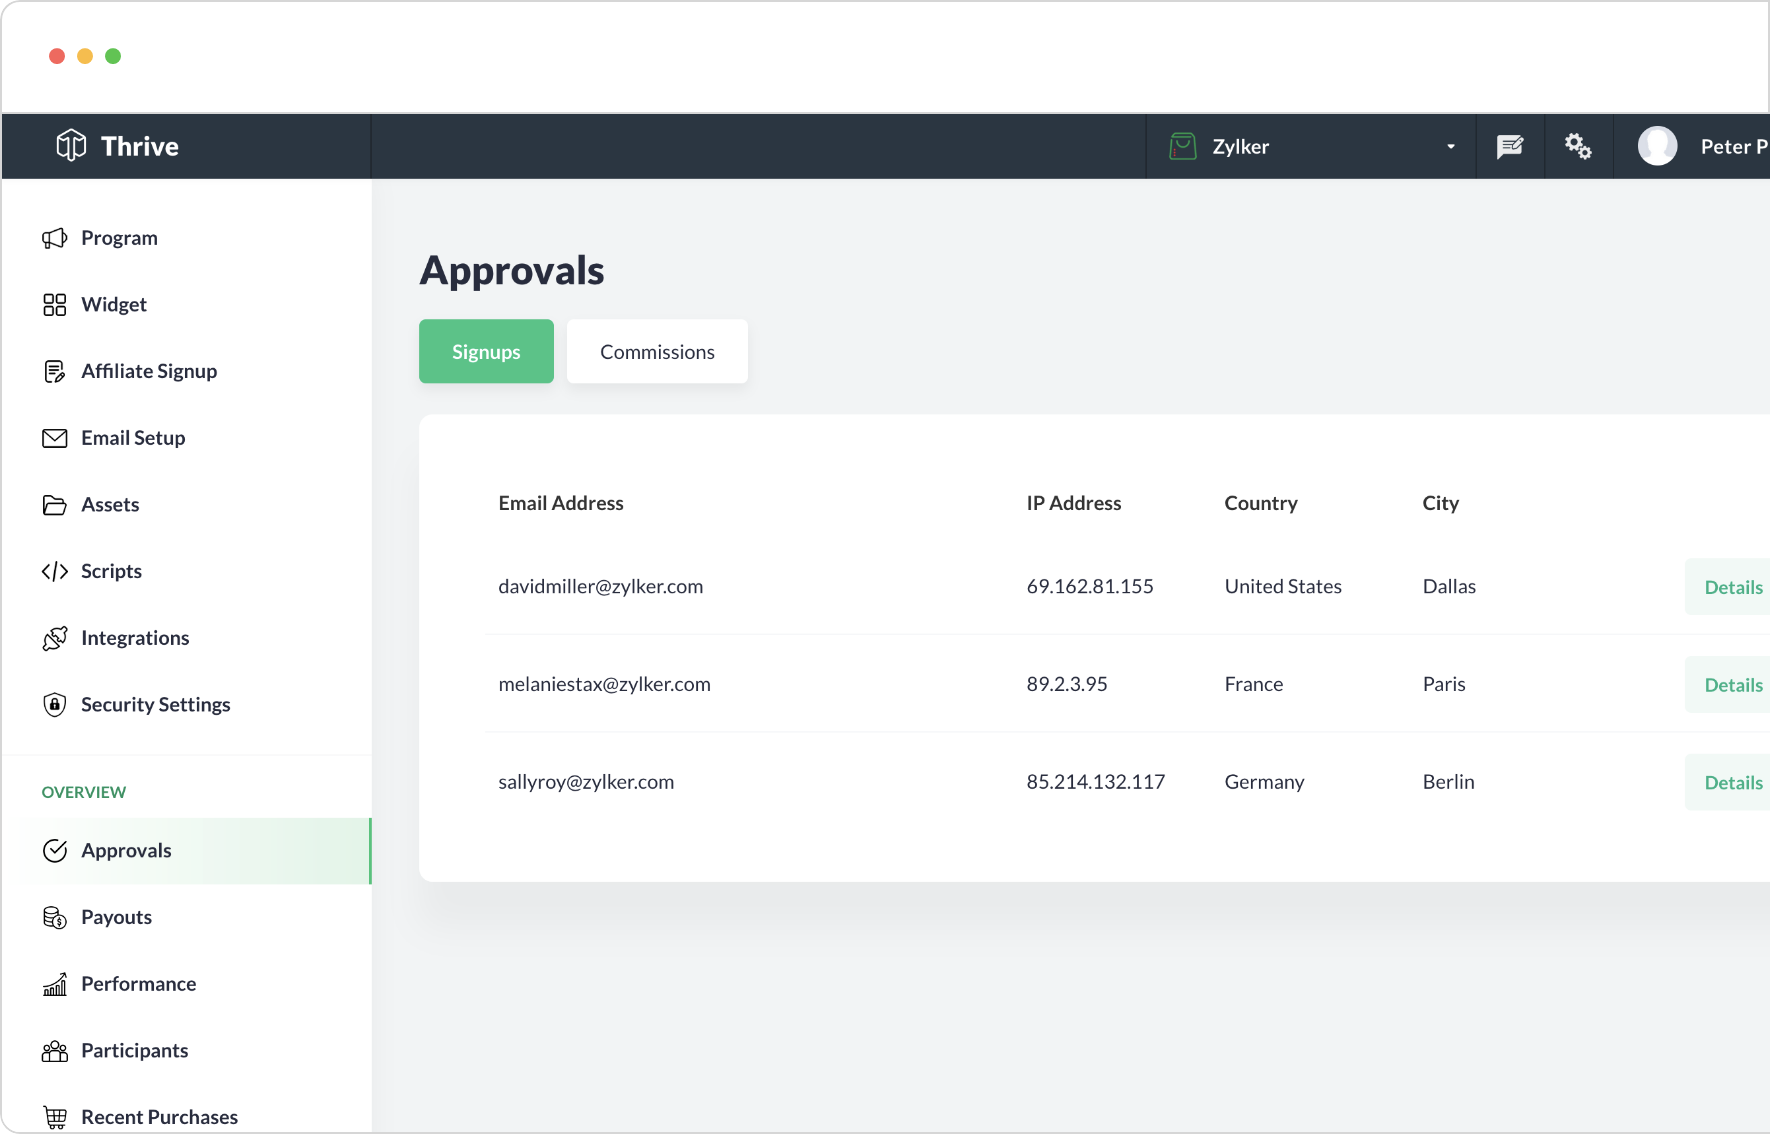
Task: Click IP address 69.162.81.155
Action: (x=1090, y=587)
